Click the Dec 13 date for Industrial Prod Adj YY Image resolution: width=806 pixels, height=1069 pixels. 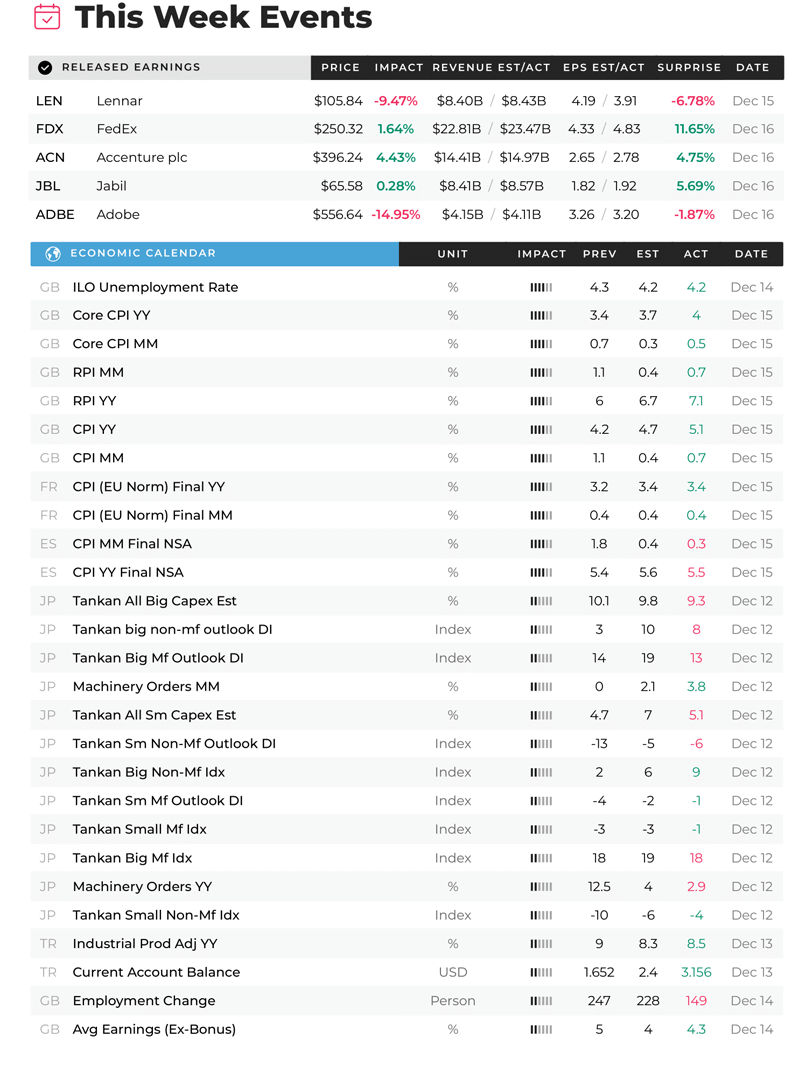point(752,944)
